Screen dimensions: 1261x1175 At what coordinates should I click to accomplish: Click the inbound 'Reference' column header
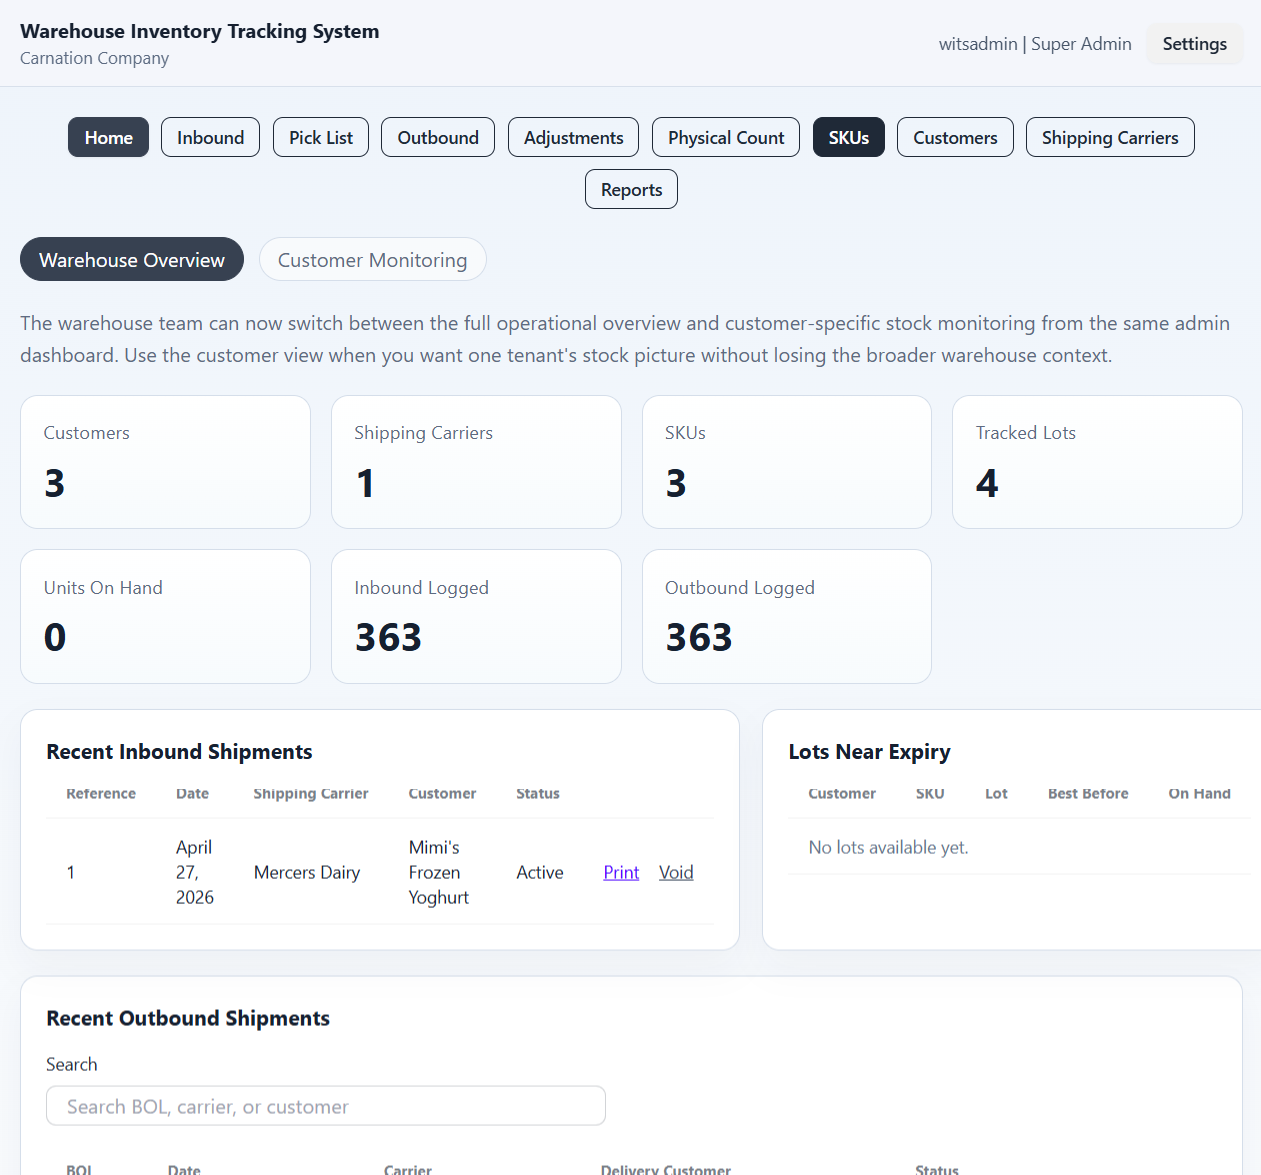(101, 793)
